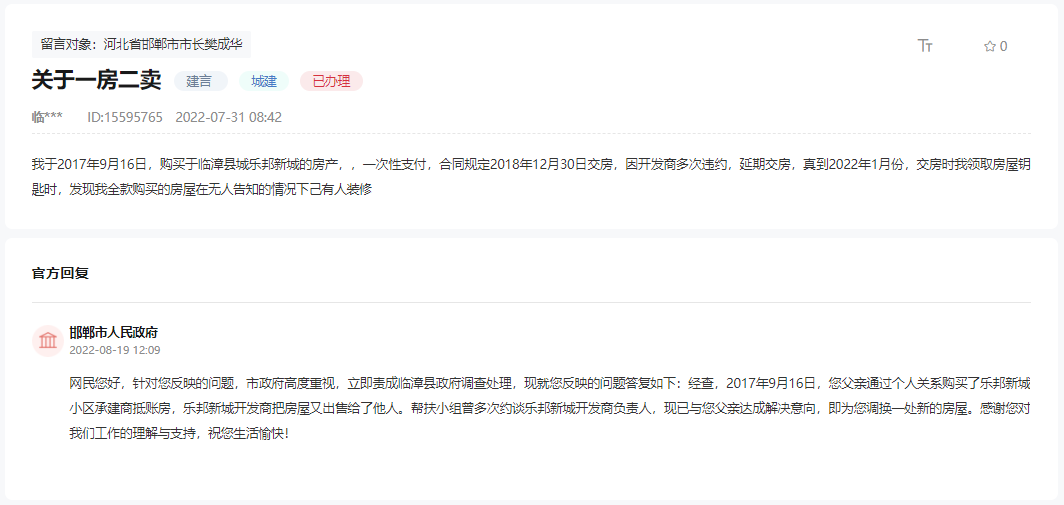Click the second line of complaint text

coord(202,189)
